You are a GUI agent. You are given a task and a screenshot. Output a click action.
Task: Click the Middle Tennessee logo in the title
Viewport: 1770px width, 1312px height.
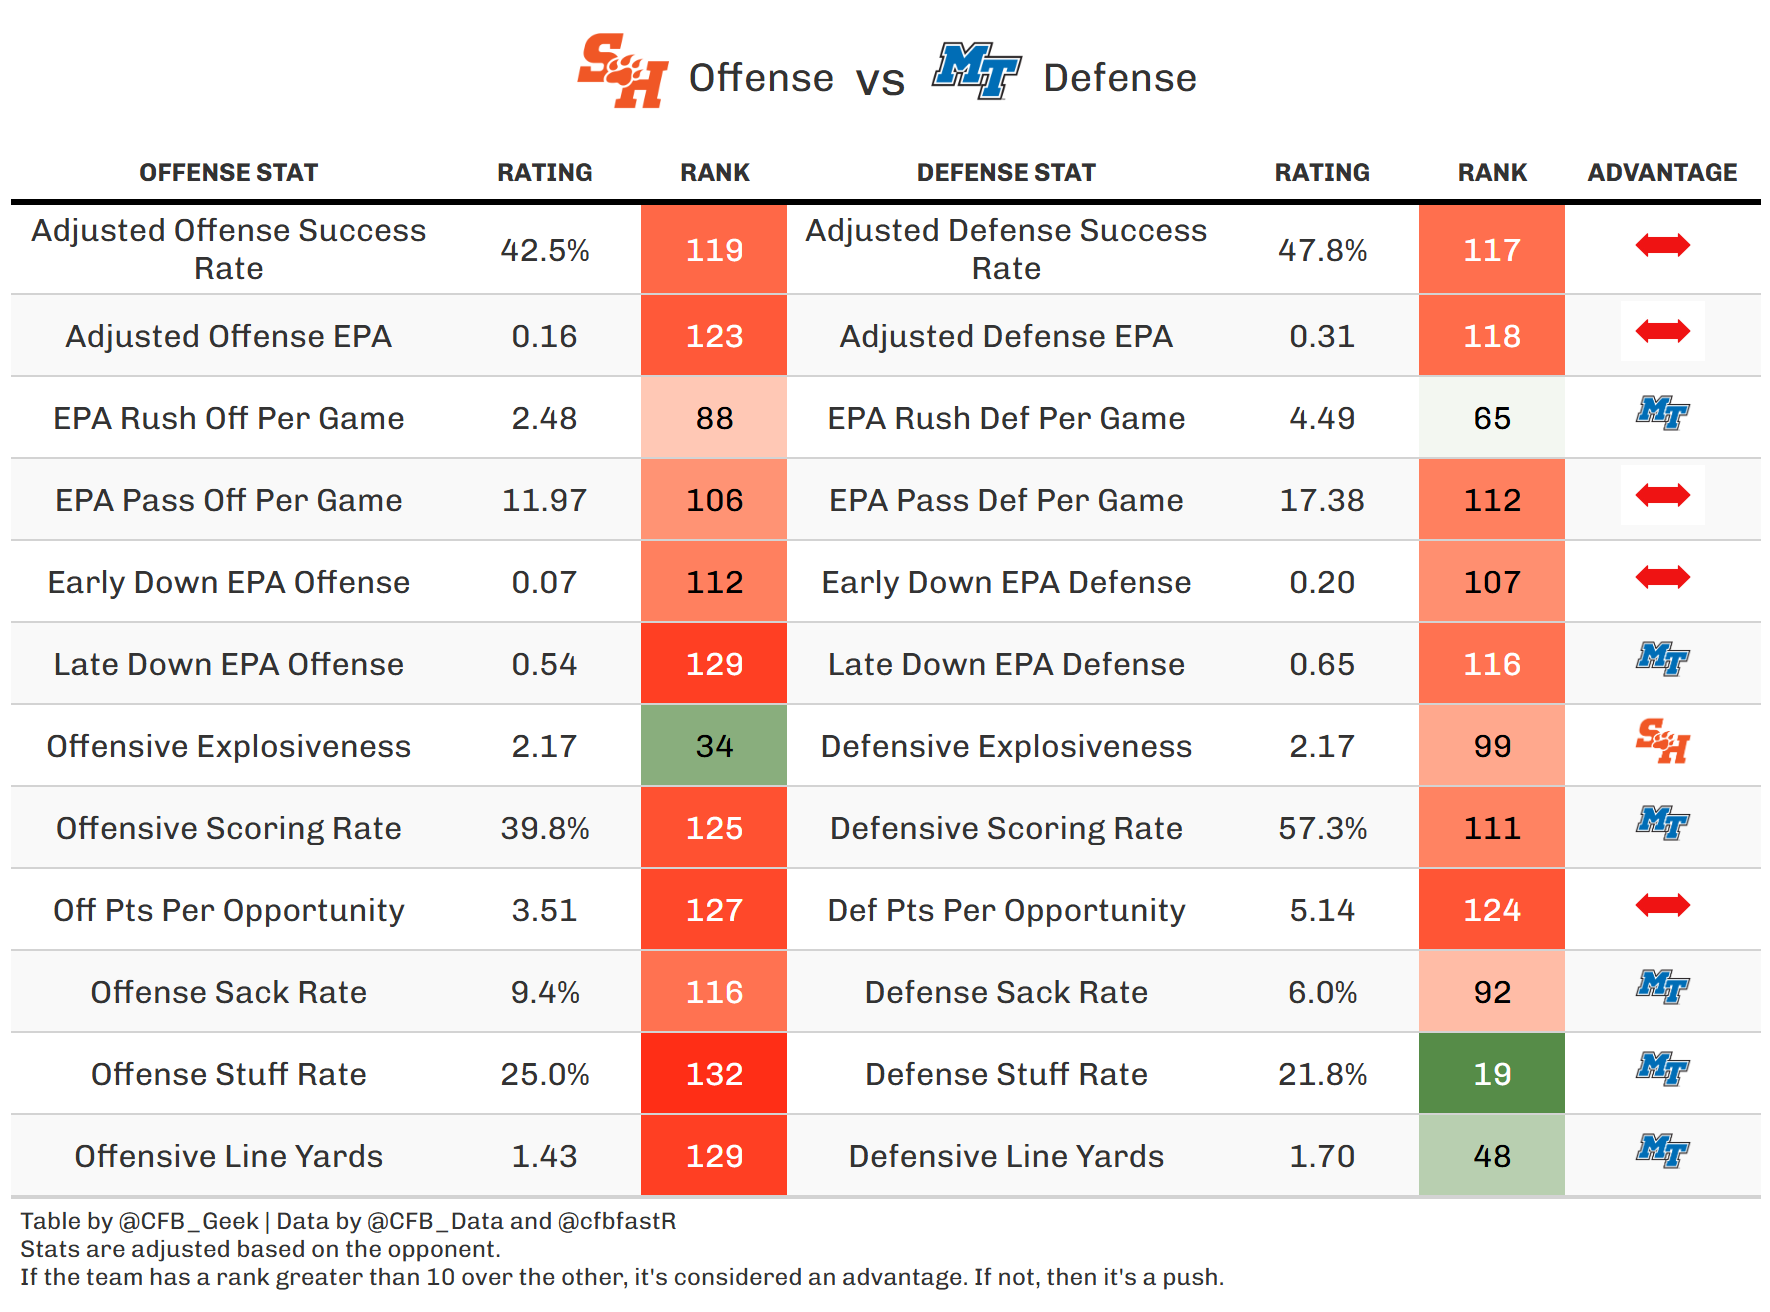click(976, 70)
